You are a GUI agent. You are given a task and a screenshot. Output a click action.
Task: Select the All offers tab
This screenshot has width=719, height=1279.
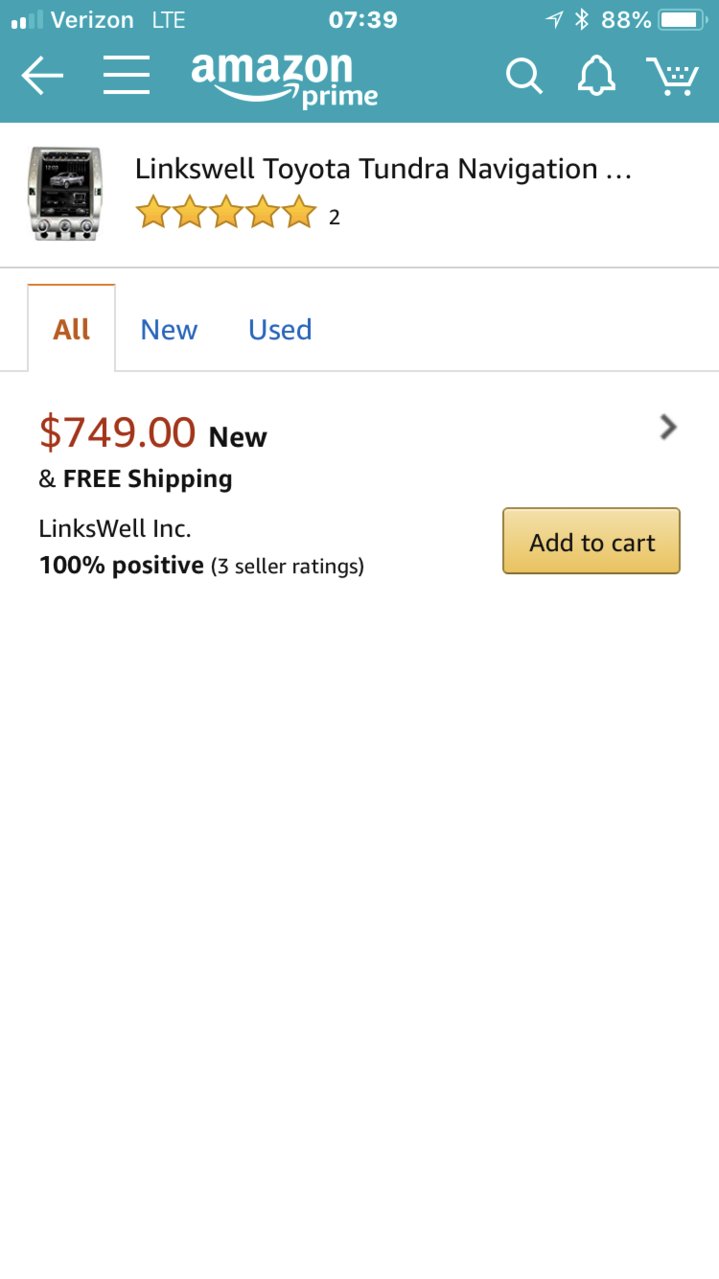coord(71,329)
